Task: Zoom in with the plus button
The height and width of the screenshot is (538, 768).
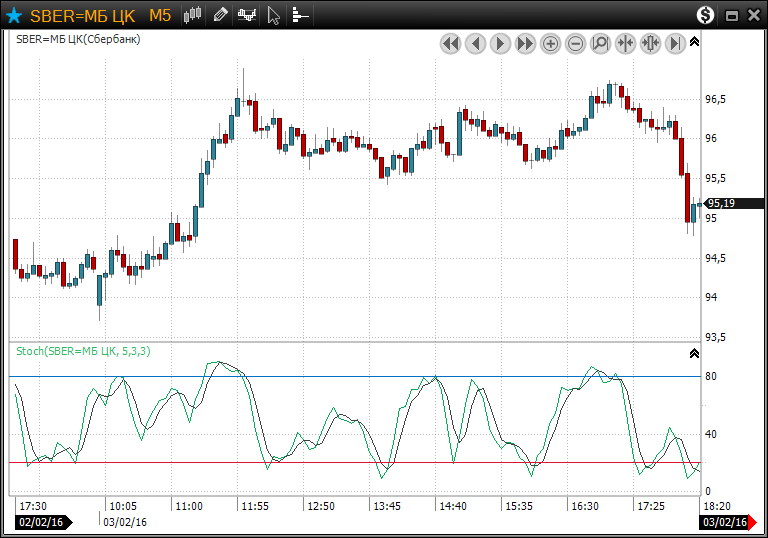Action: (551, 44)
